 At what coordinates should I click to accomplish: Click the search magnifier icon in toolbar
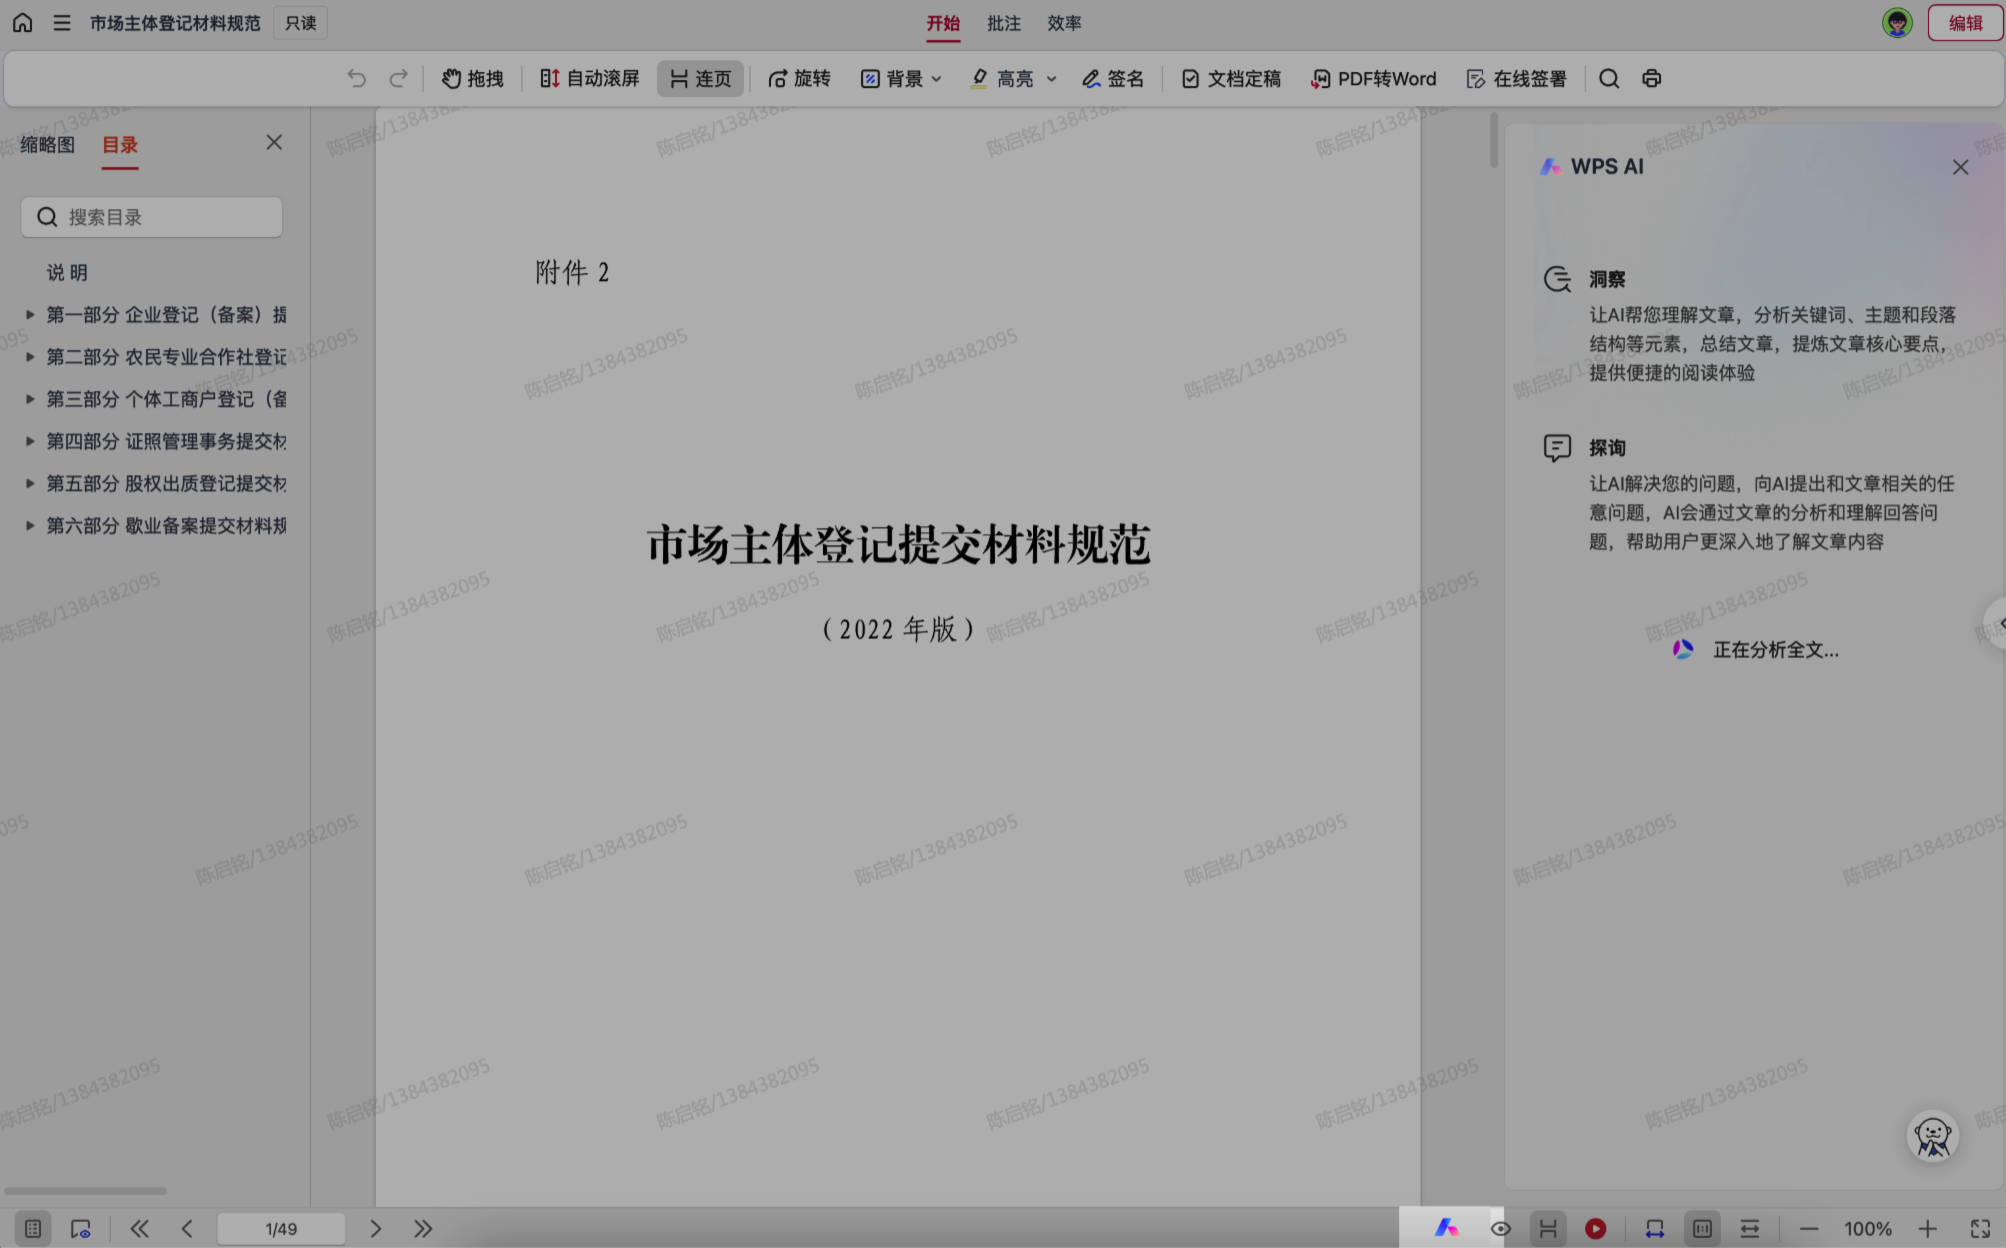[1608, 79]
